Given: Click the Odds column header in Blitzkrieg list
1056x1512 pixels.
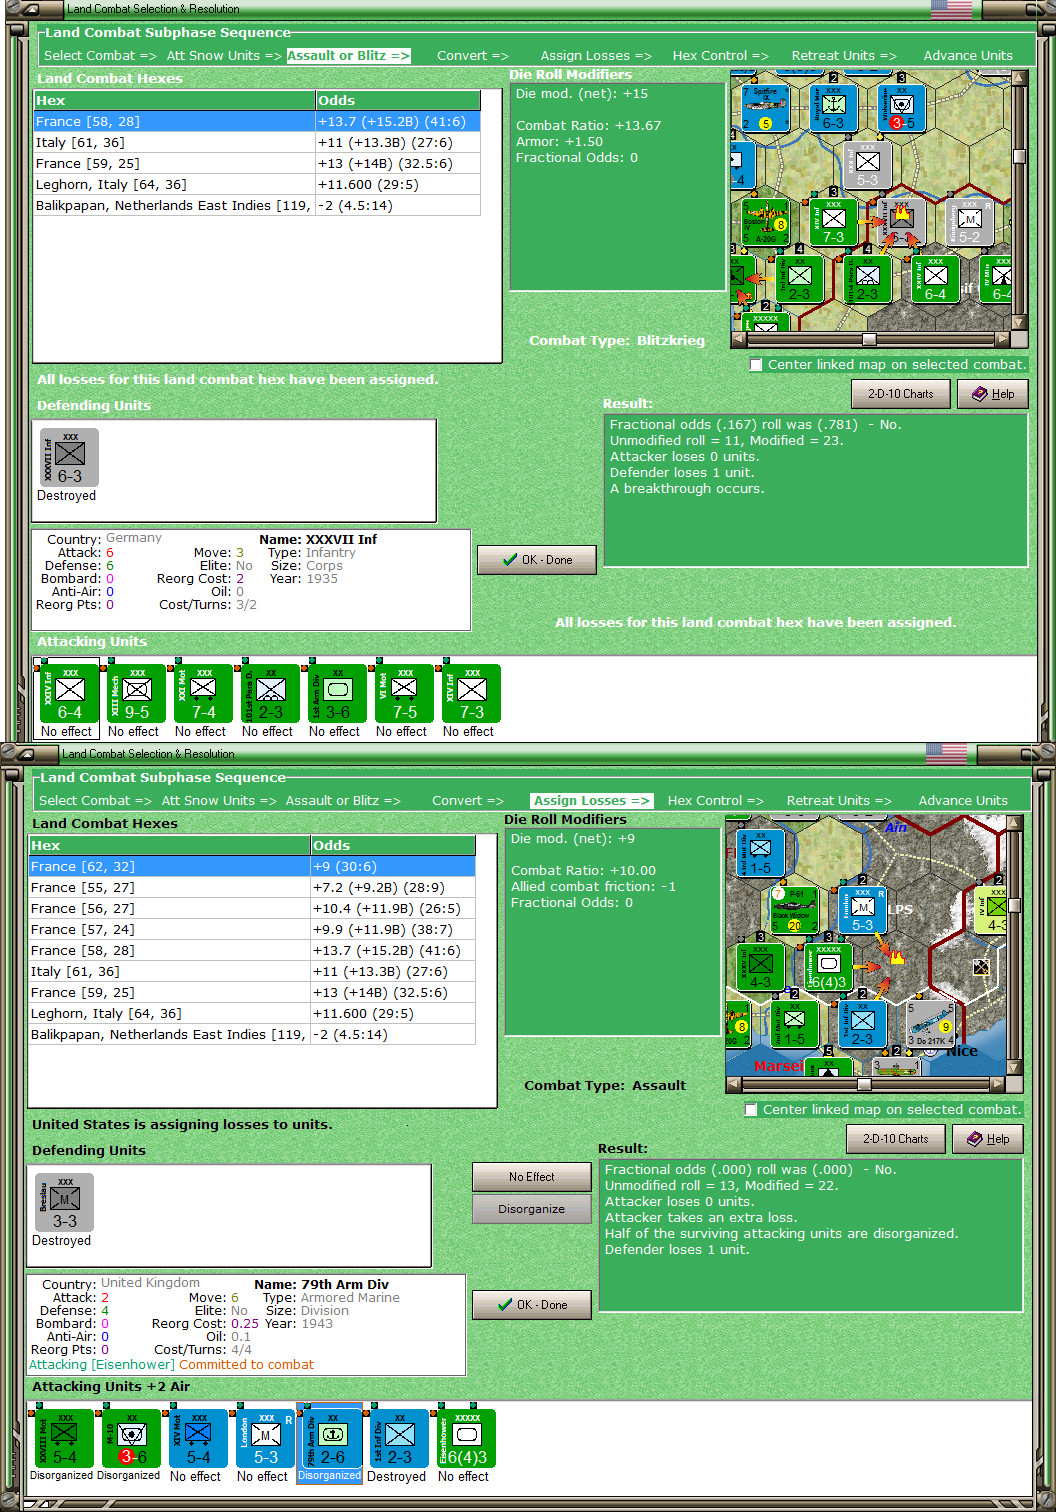Looking at the screenshot, I should point(398,101).
